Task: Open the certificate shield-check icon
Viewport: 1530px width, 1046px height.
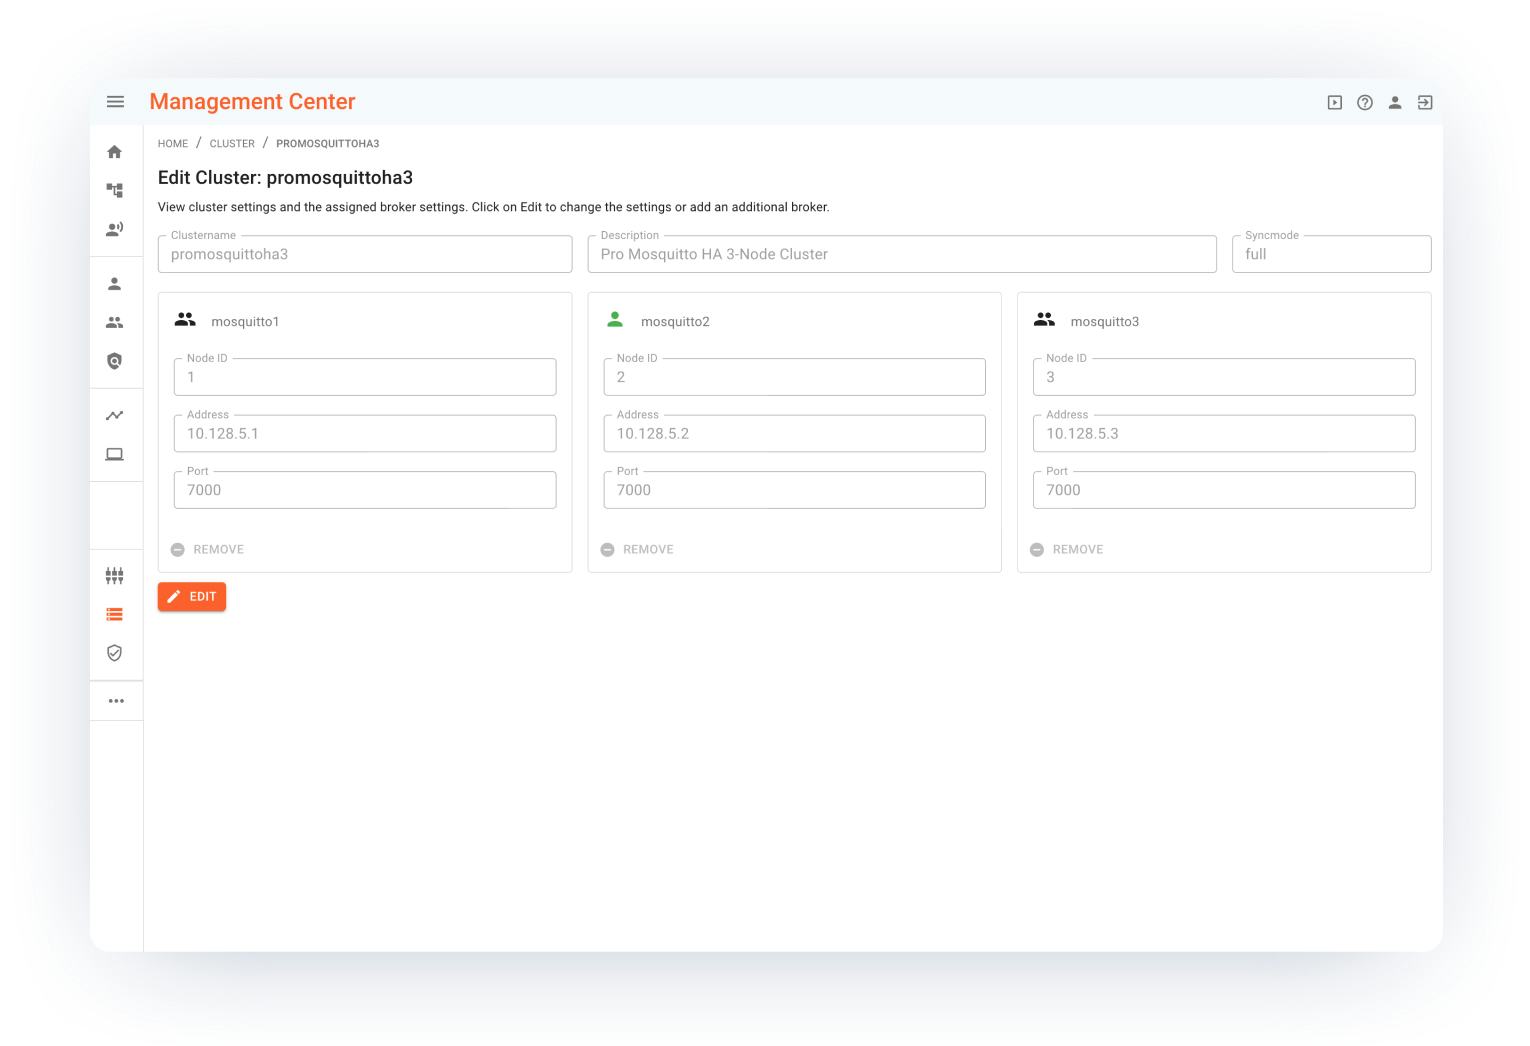Action: click(115, 652)
